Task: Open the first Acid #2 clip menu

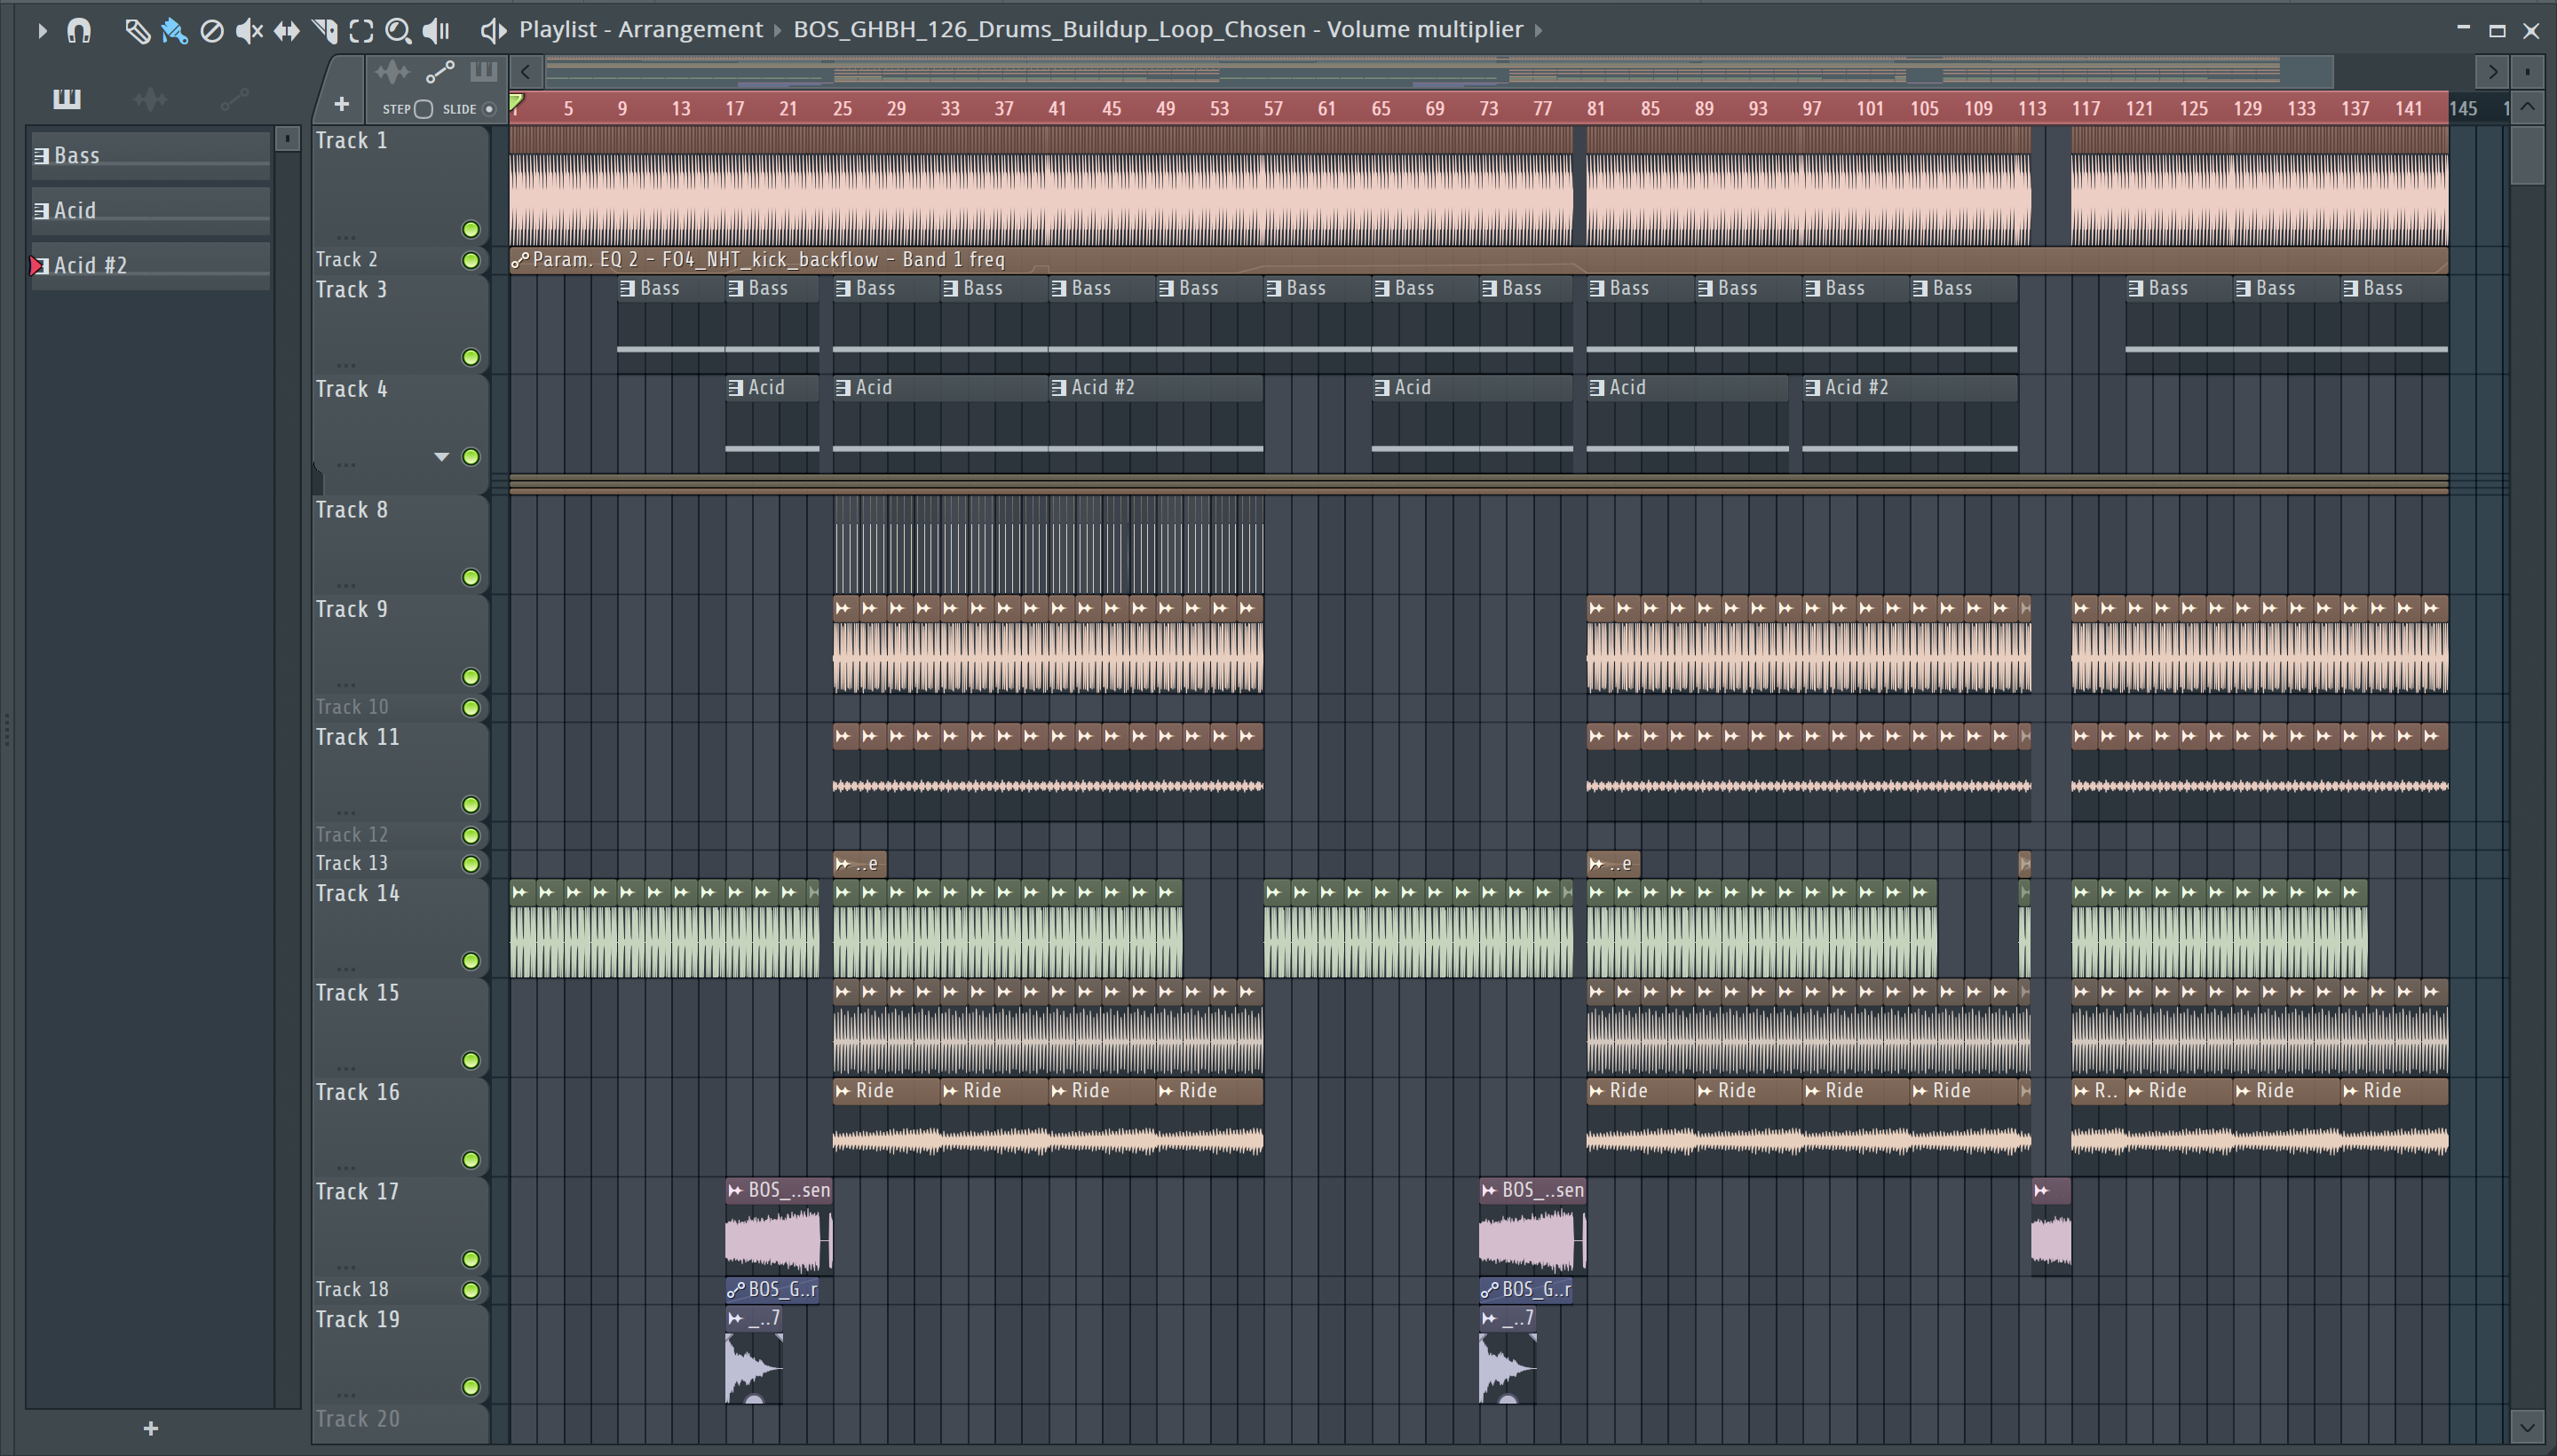Action: coord(1059,387)
